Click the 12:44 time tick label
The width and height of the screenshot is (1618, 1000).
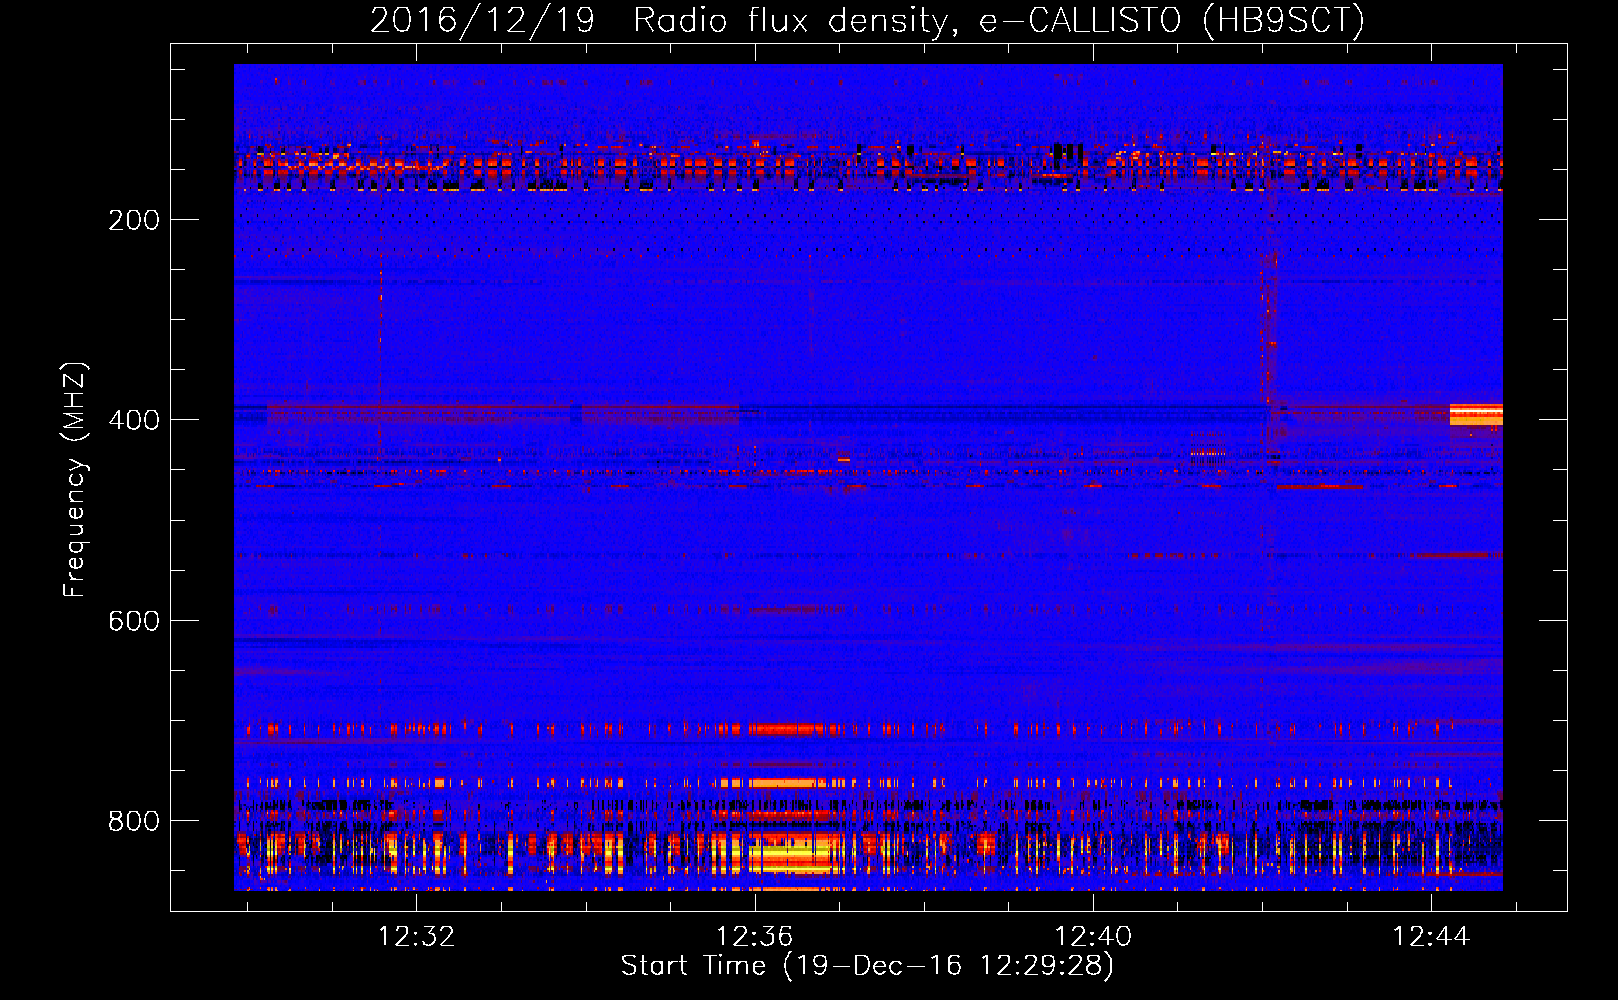click(1431, 936)
